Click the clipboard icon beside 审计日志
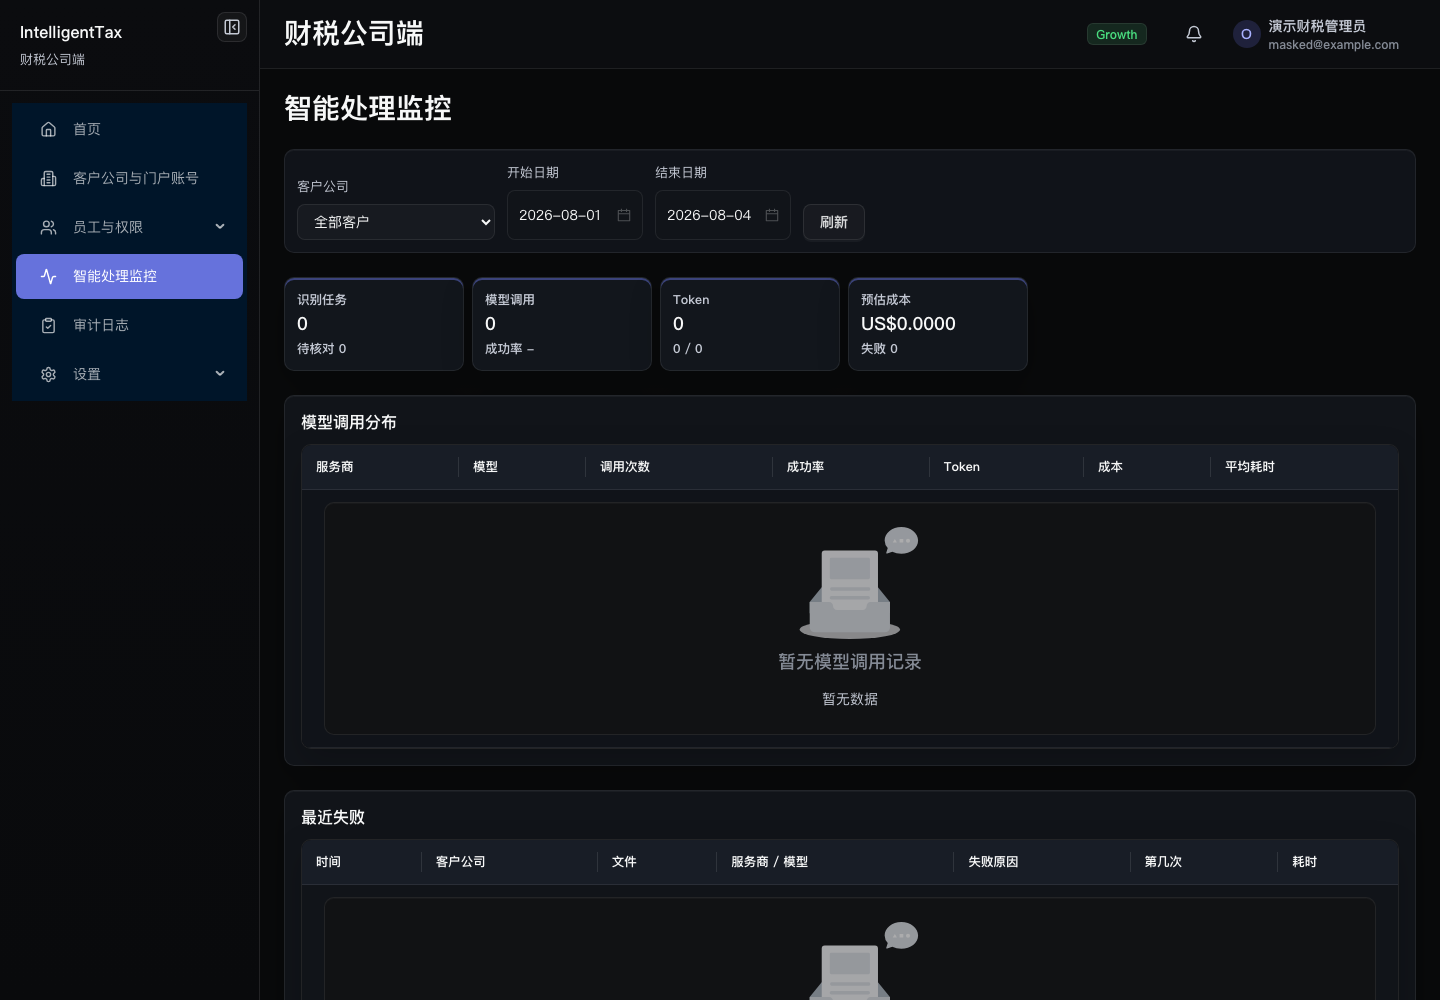The width and height of the screenshot is (1440, 1000). point(48,325)
